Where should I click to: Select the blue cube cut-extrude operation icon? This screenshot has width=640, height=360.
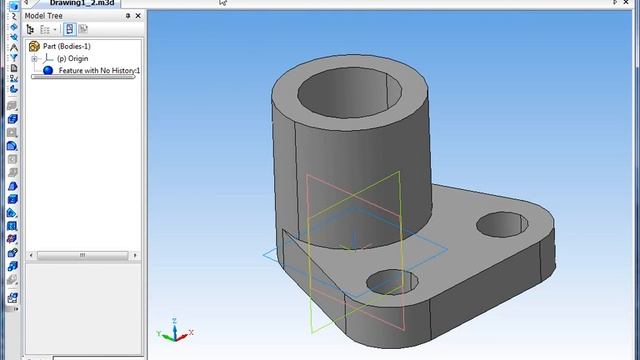12,119
